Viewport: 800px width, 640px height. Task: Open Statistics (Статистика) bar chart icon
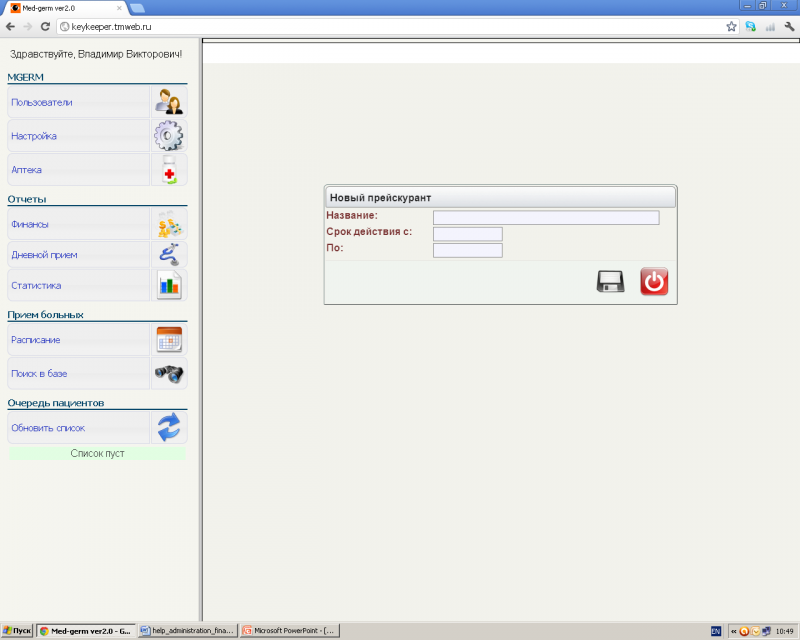(x=168, y=285)
